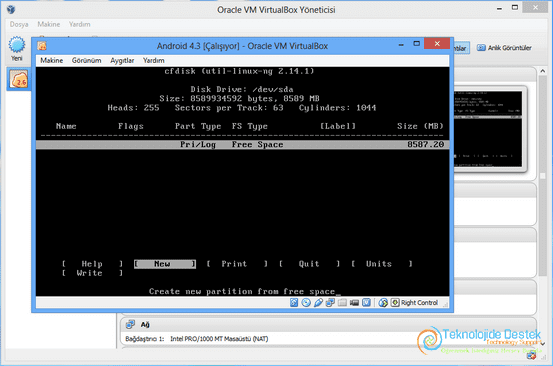Click the Quit option in cfdisk
This screenshot has width=553, height=366.
[x=309, y=264]
